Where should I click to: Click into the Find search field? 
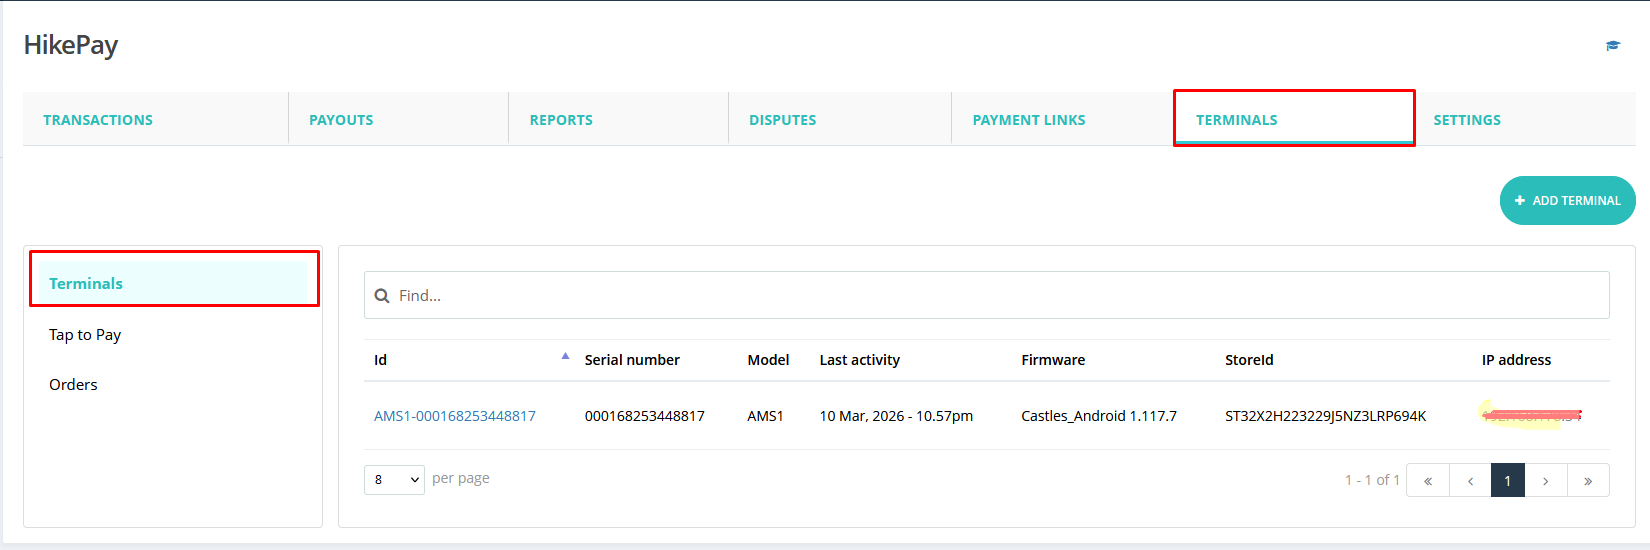coord(990,296)
